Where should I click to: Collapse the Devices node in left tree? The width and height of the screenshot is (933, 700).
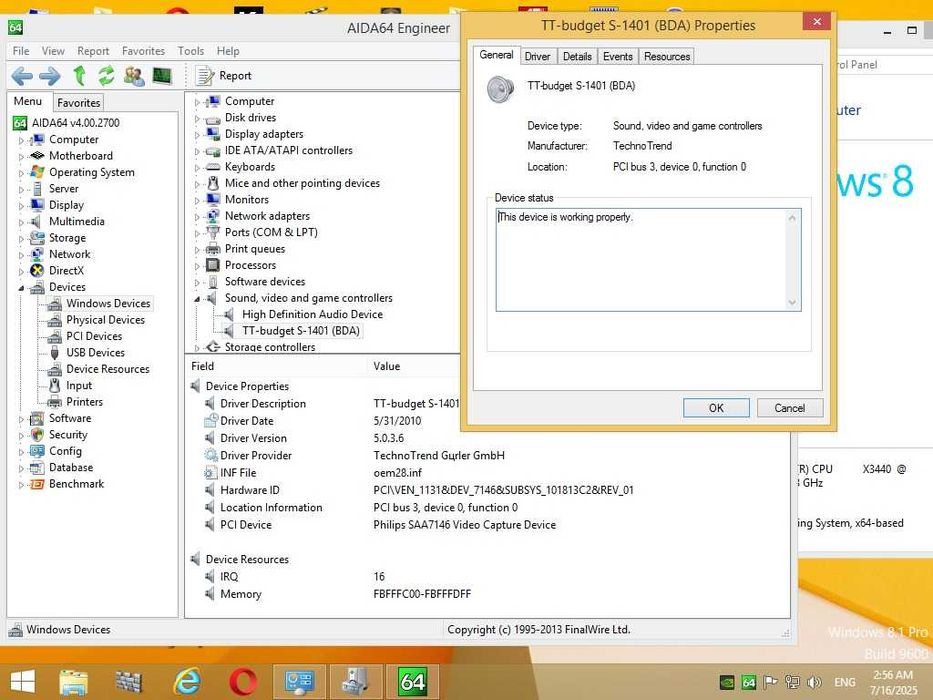pyautogui.click(x=21, y=288)
